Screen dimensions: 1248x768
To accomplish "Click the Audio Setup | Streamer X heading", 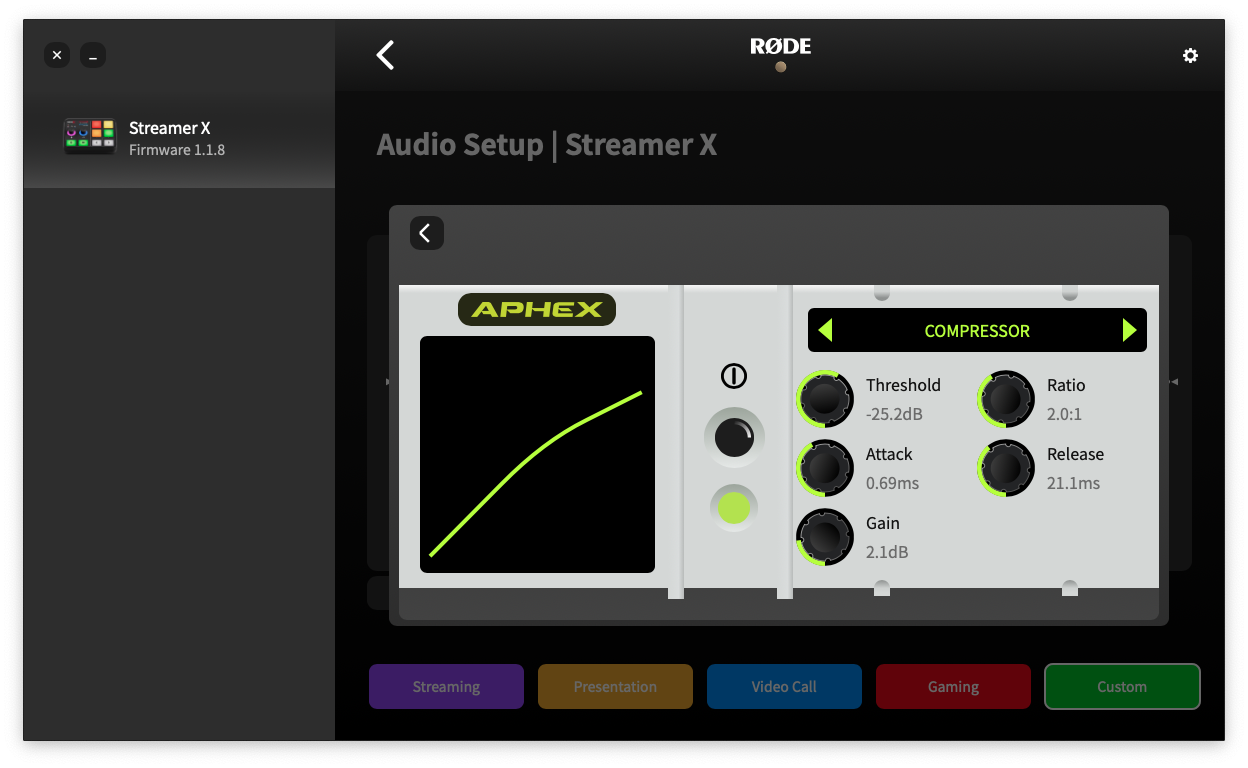I will click(x=547, y=145).
